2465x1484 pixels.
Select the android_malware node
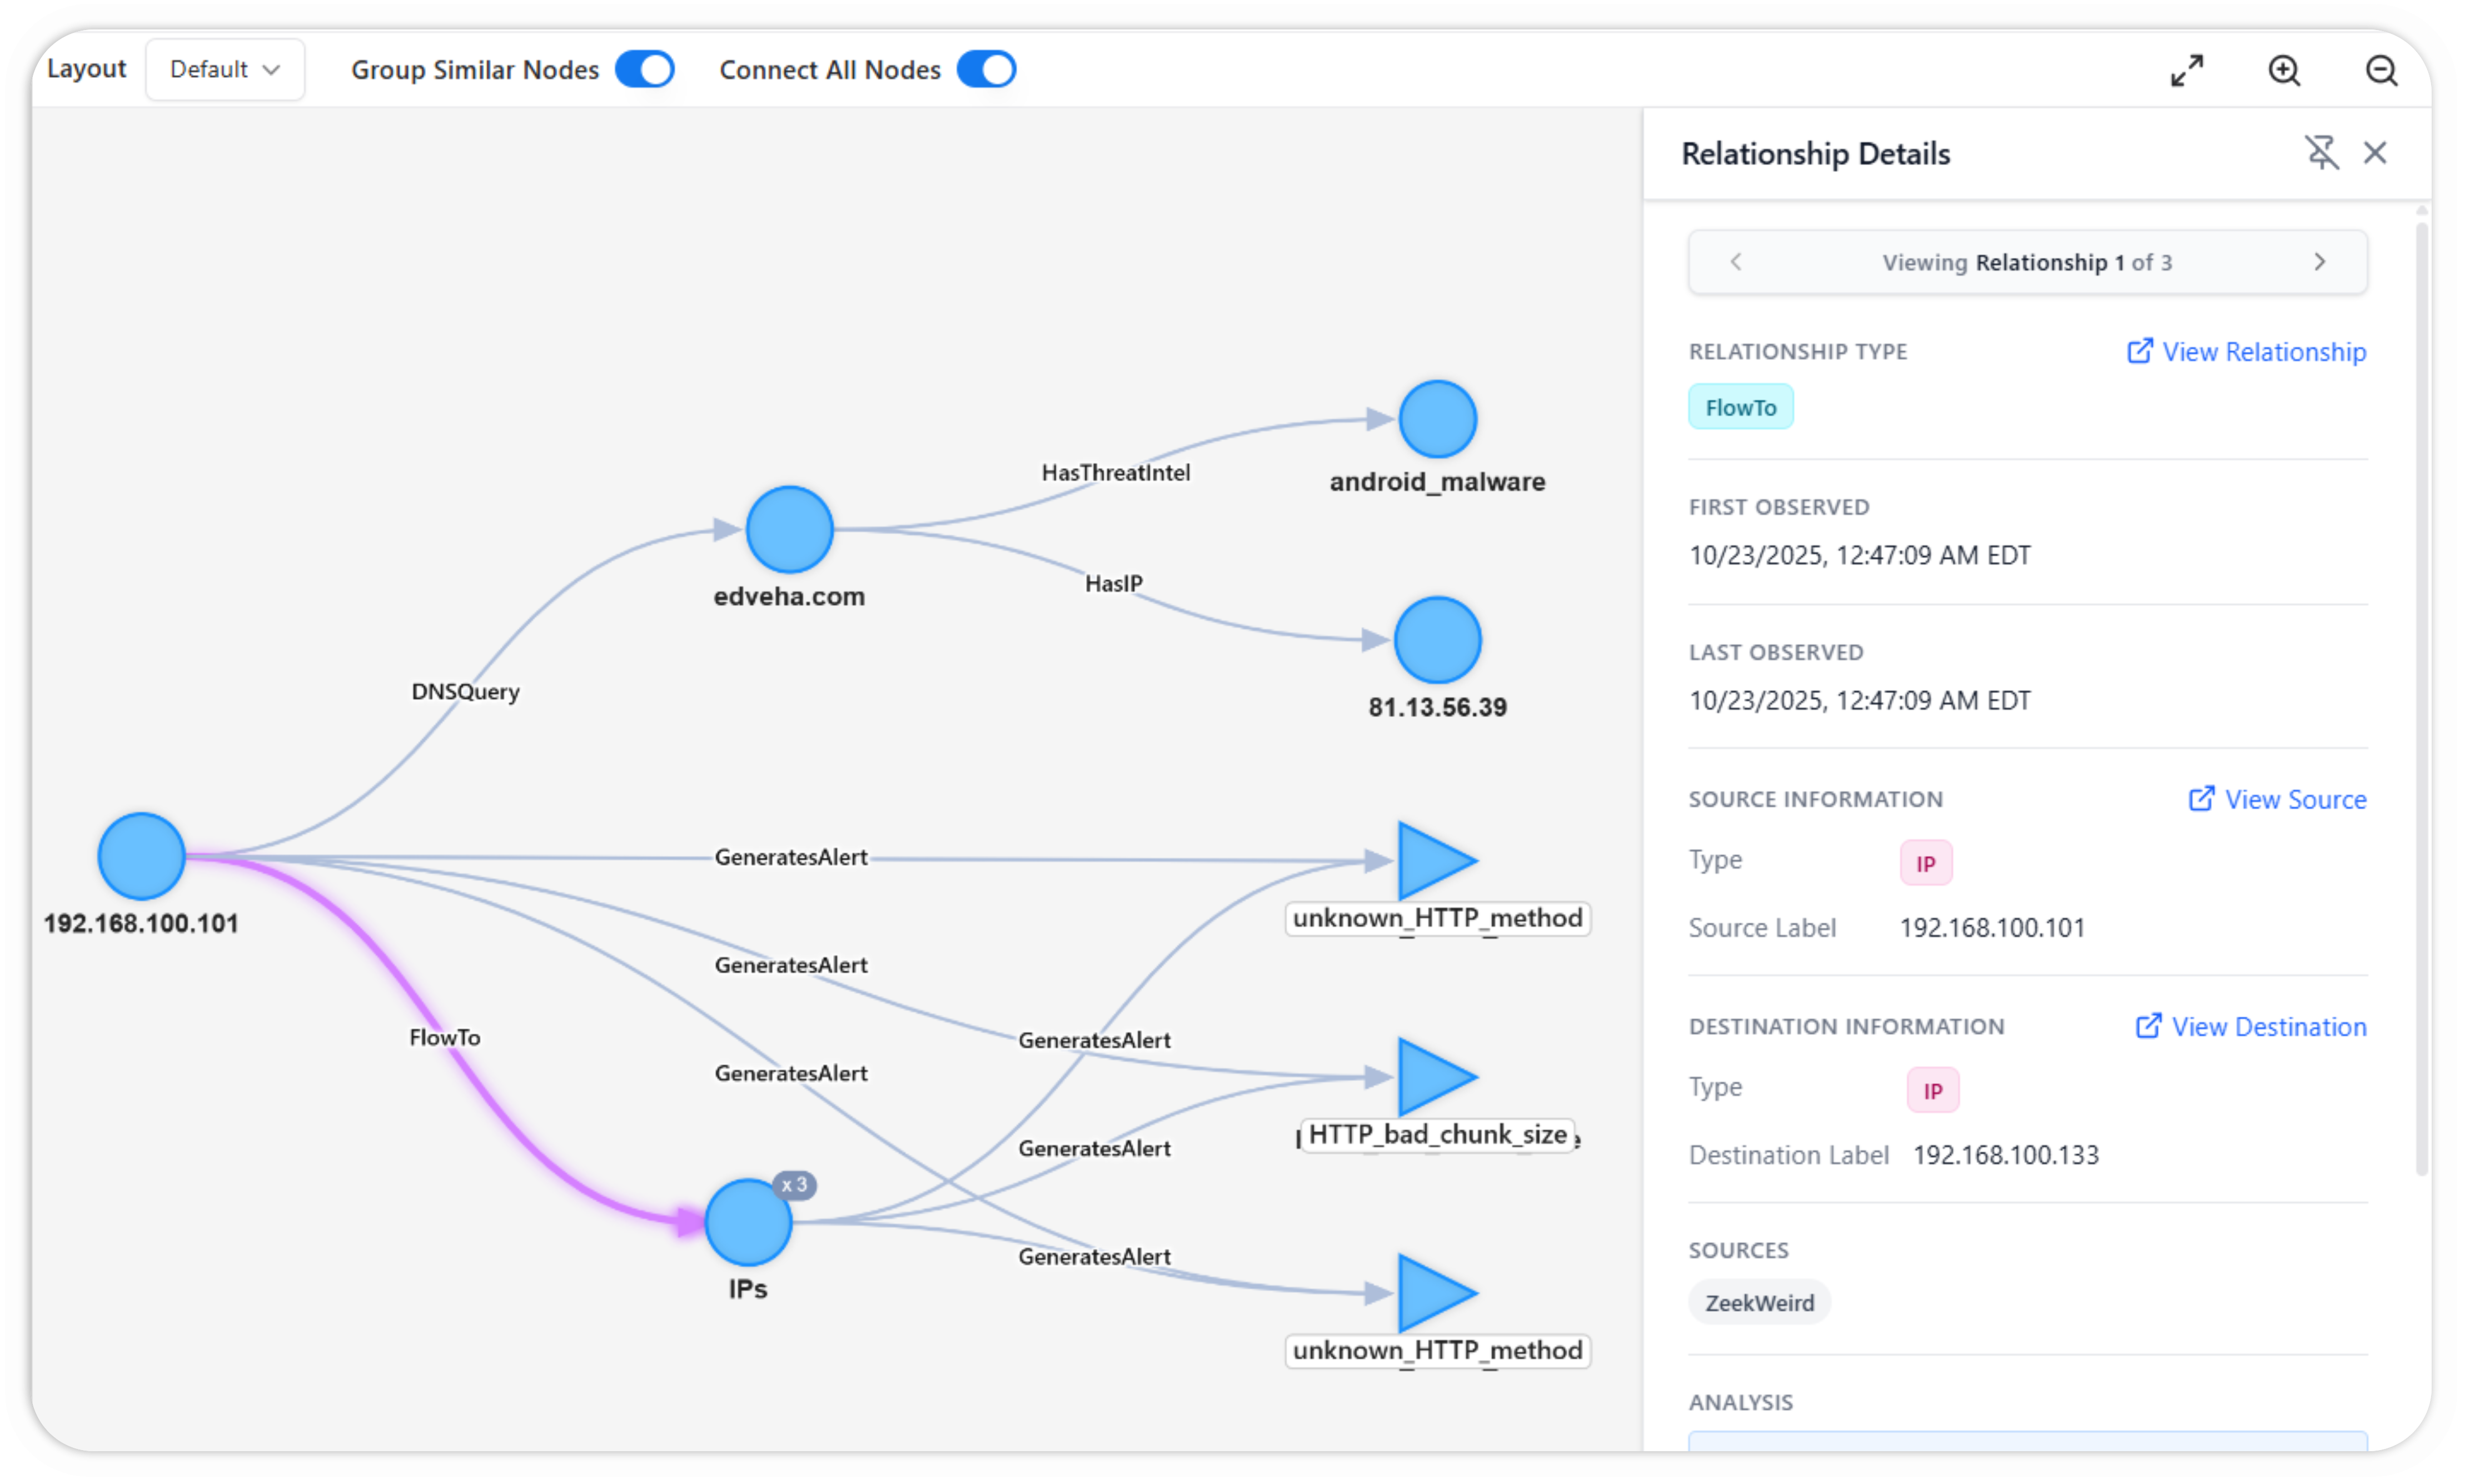coord(1437,419)
